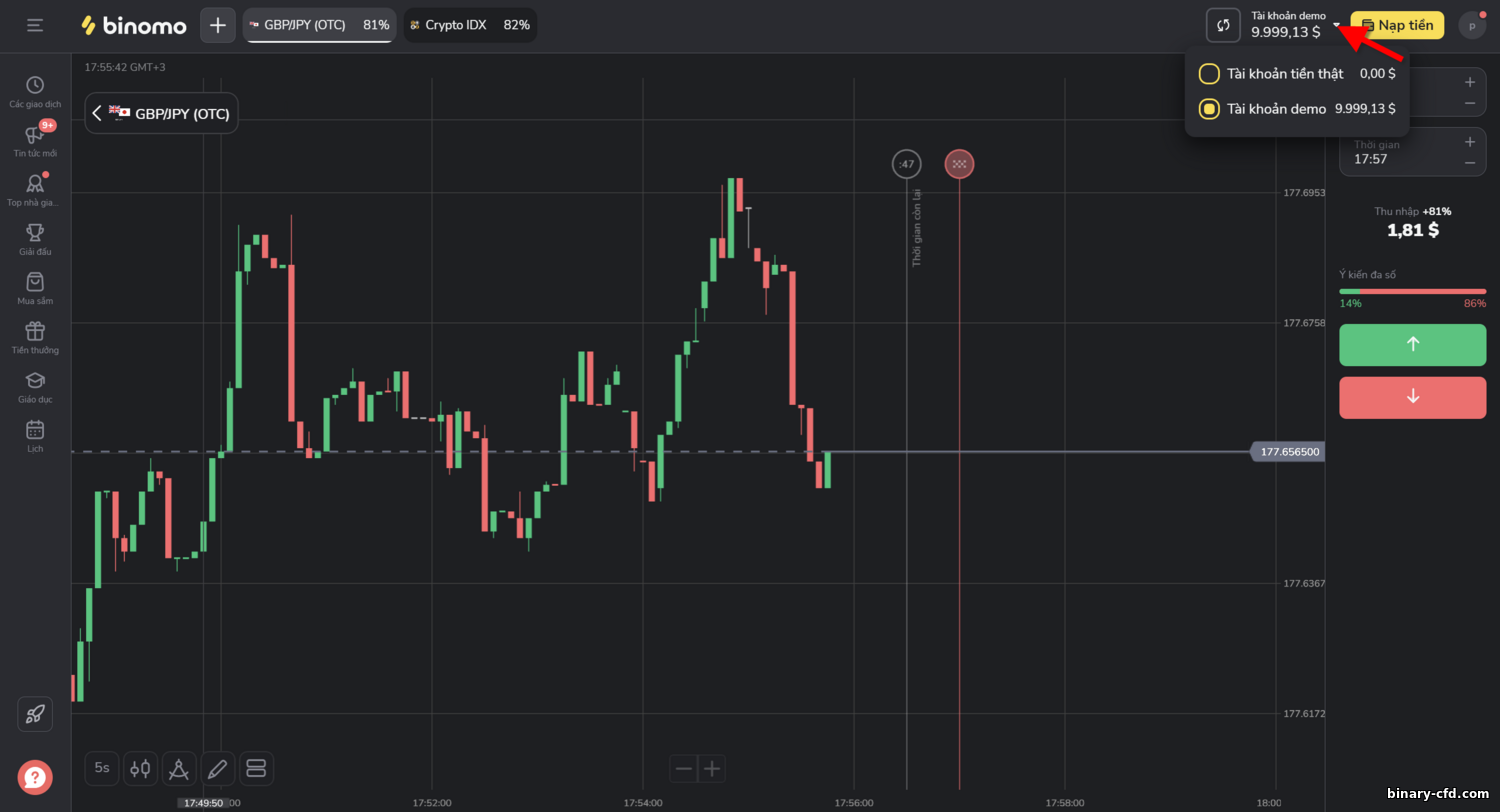The image size is (1500, 812).
Task: Click the yellow Nạp tiền deposit button
Action: pyautogui.click(x=1397, y=25)
